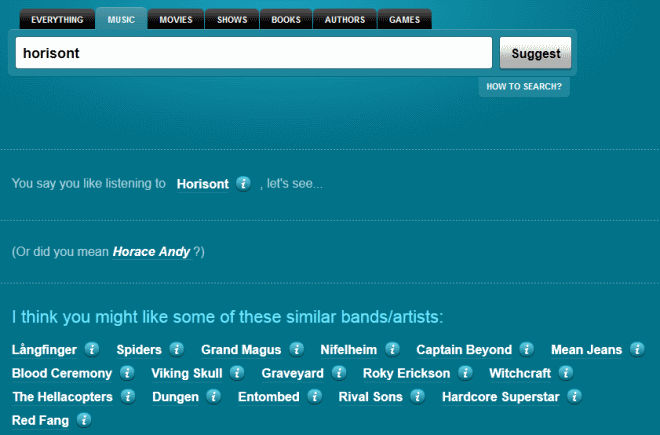Open the How to Search help link
Screen dimensions: 660x435
[x=524, y=86]
